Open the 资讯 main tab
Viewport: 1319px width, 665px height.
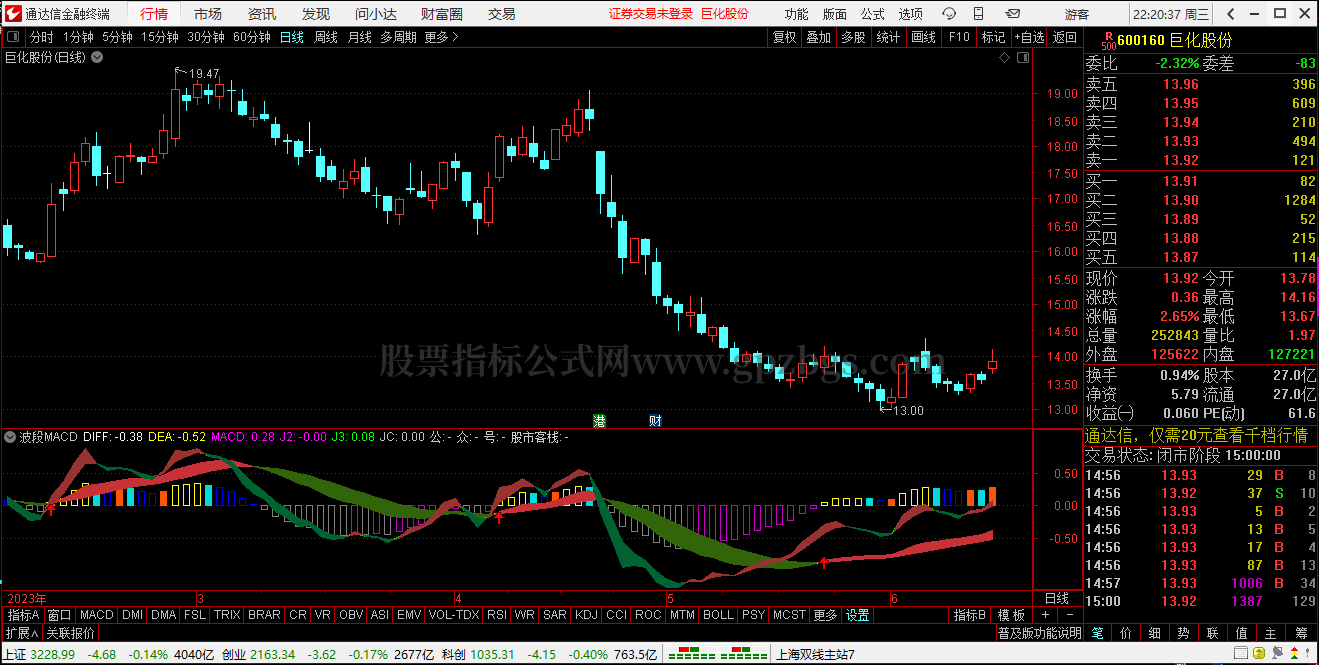pyautogui.click(x=262, y=14)
